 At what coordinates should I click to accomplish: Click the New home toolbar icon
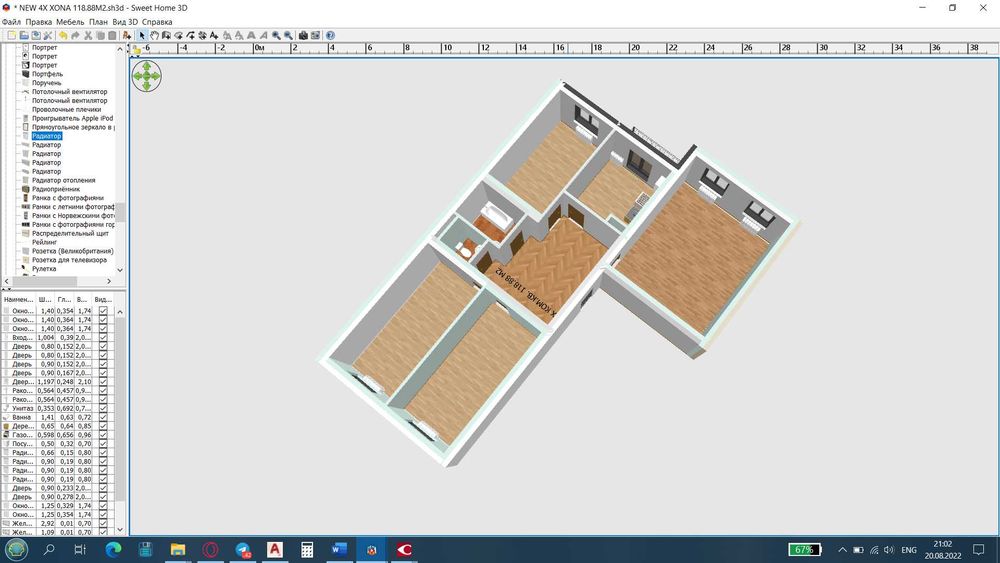(11, 35)
